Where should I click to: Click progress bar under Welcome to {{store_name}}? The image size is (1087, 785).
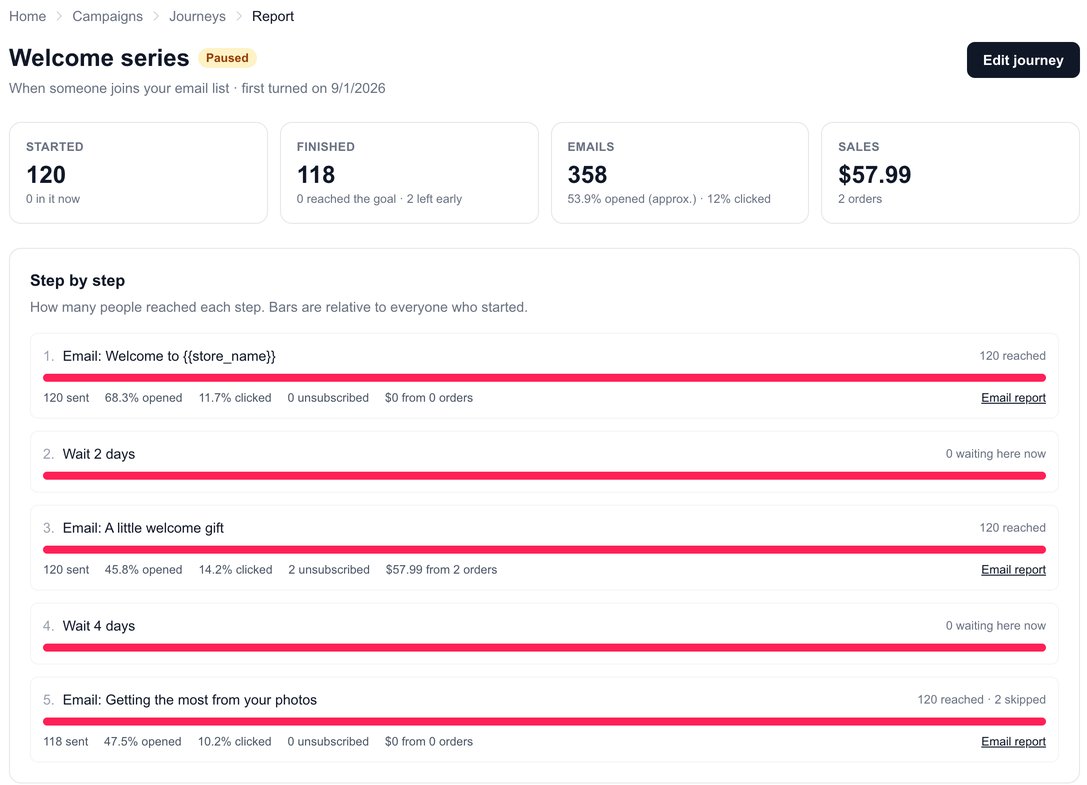(544, 378)
